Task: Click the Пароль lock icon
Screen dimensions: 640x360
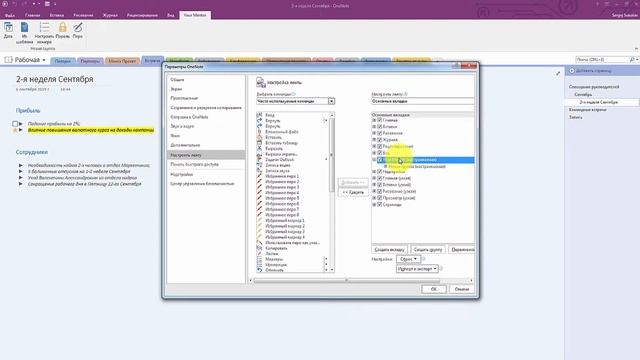Action: point(62,27)
